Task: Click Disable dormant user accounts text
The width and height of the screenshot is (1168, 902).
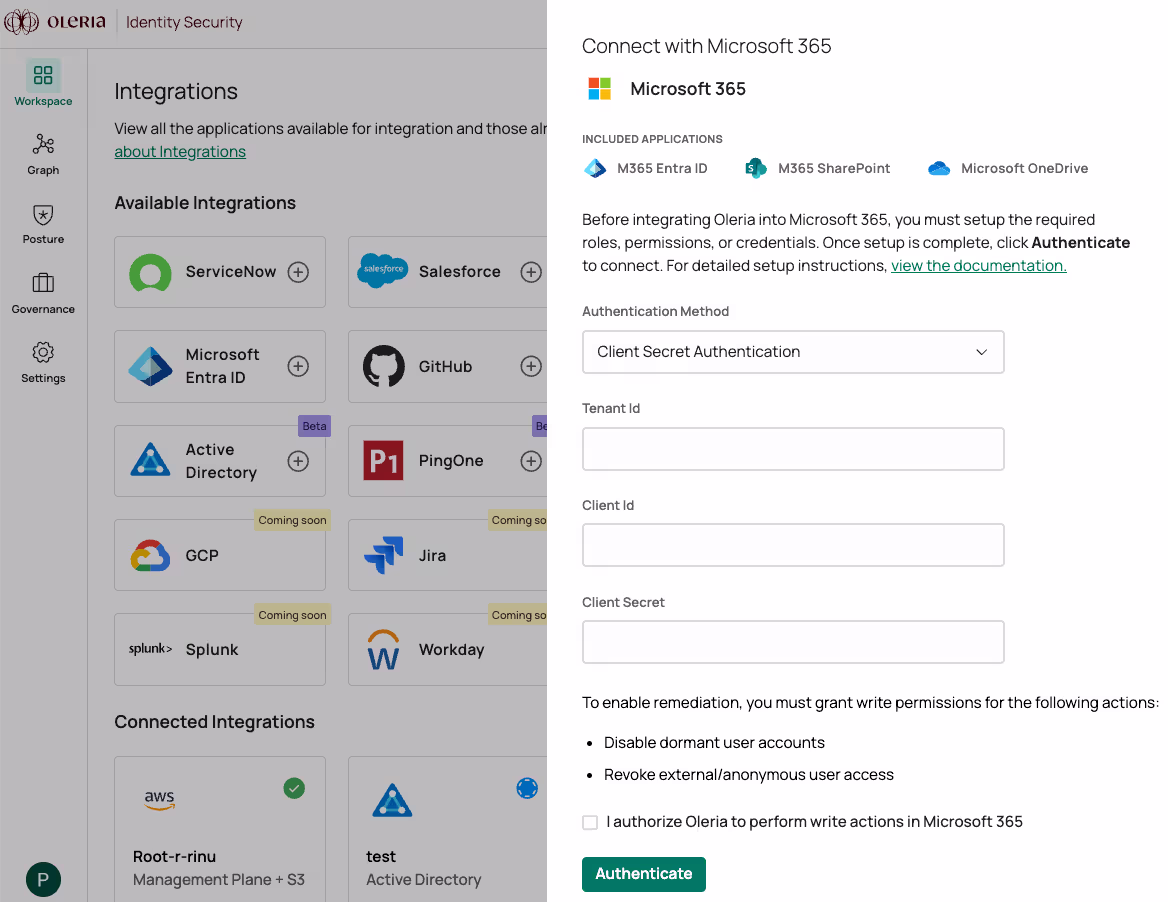Action: tap(714, 743)
